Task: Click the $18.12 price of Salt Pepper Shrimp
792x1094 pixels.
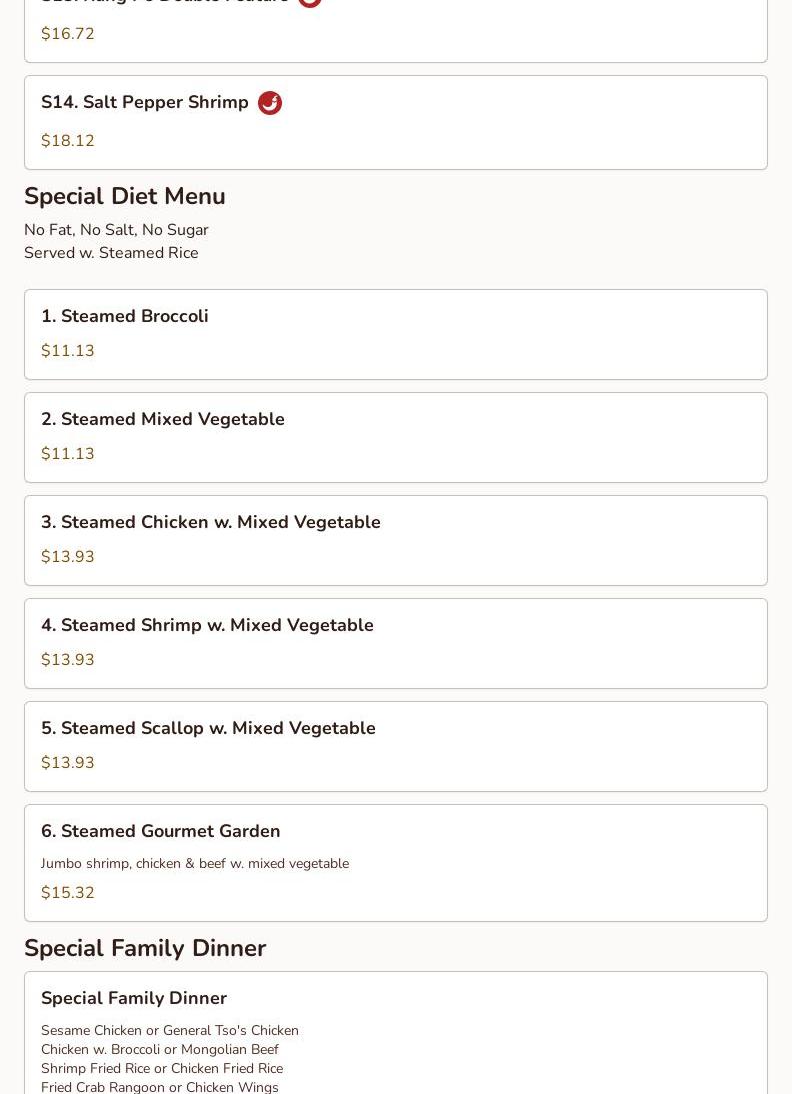Action: (x=68, y=140)
